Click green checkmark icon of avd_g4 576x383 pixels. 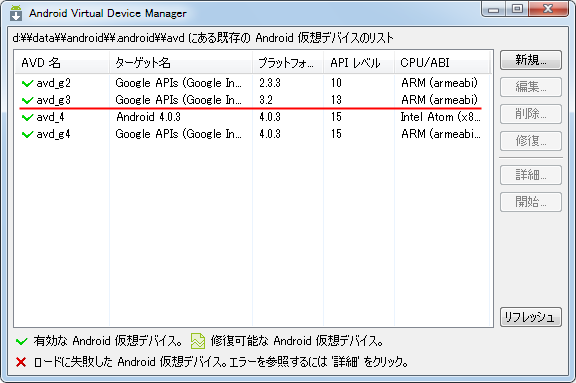pyautogui.click(x=28, y=134)
